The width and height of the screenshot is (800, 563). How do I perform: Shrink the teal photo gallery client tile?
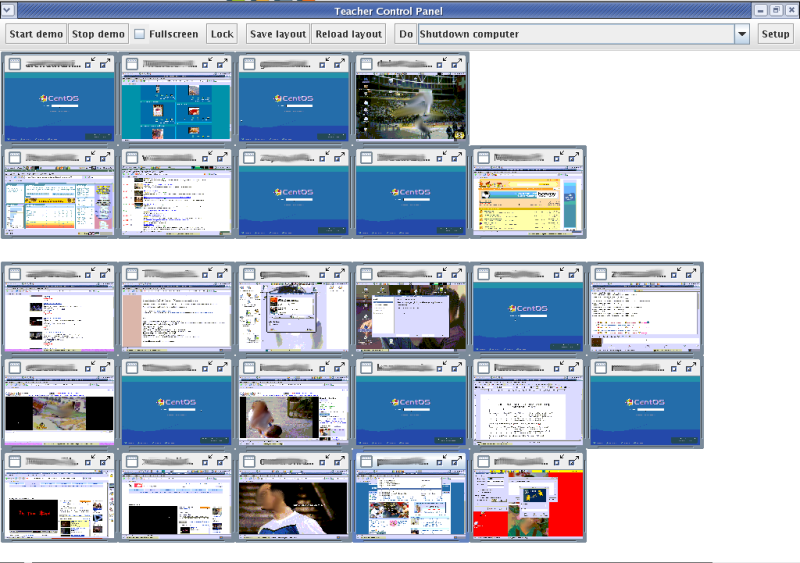point(207,63)
